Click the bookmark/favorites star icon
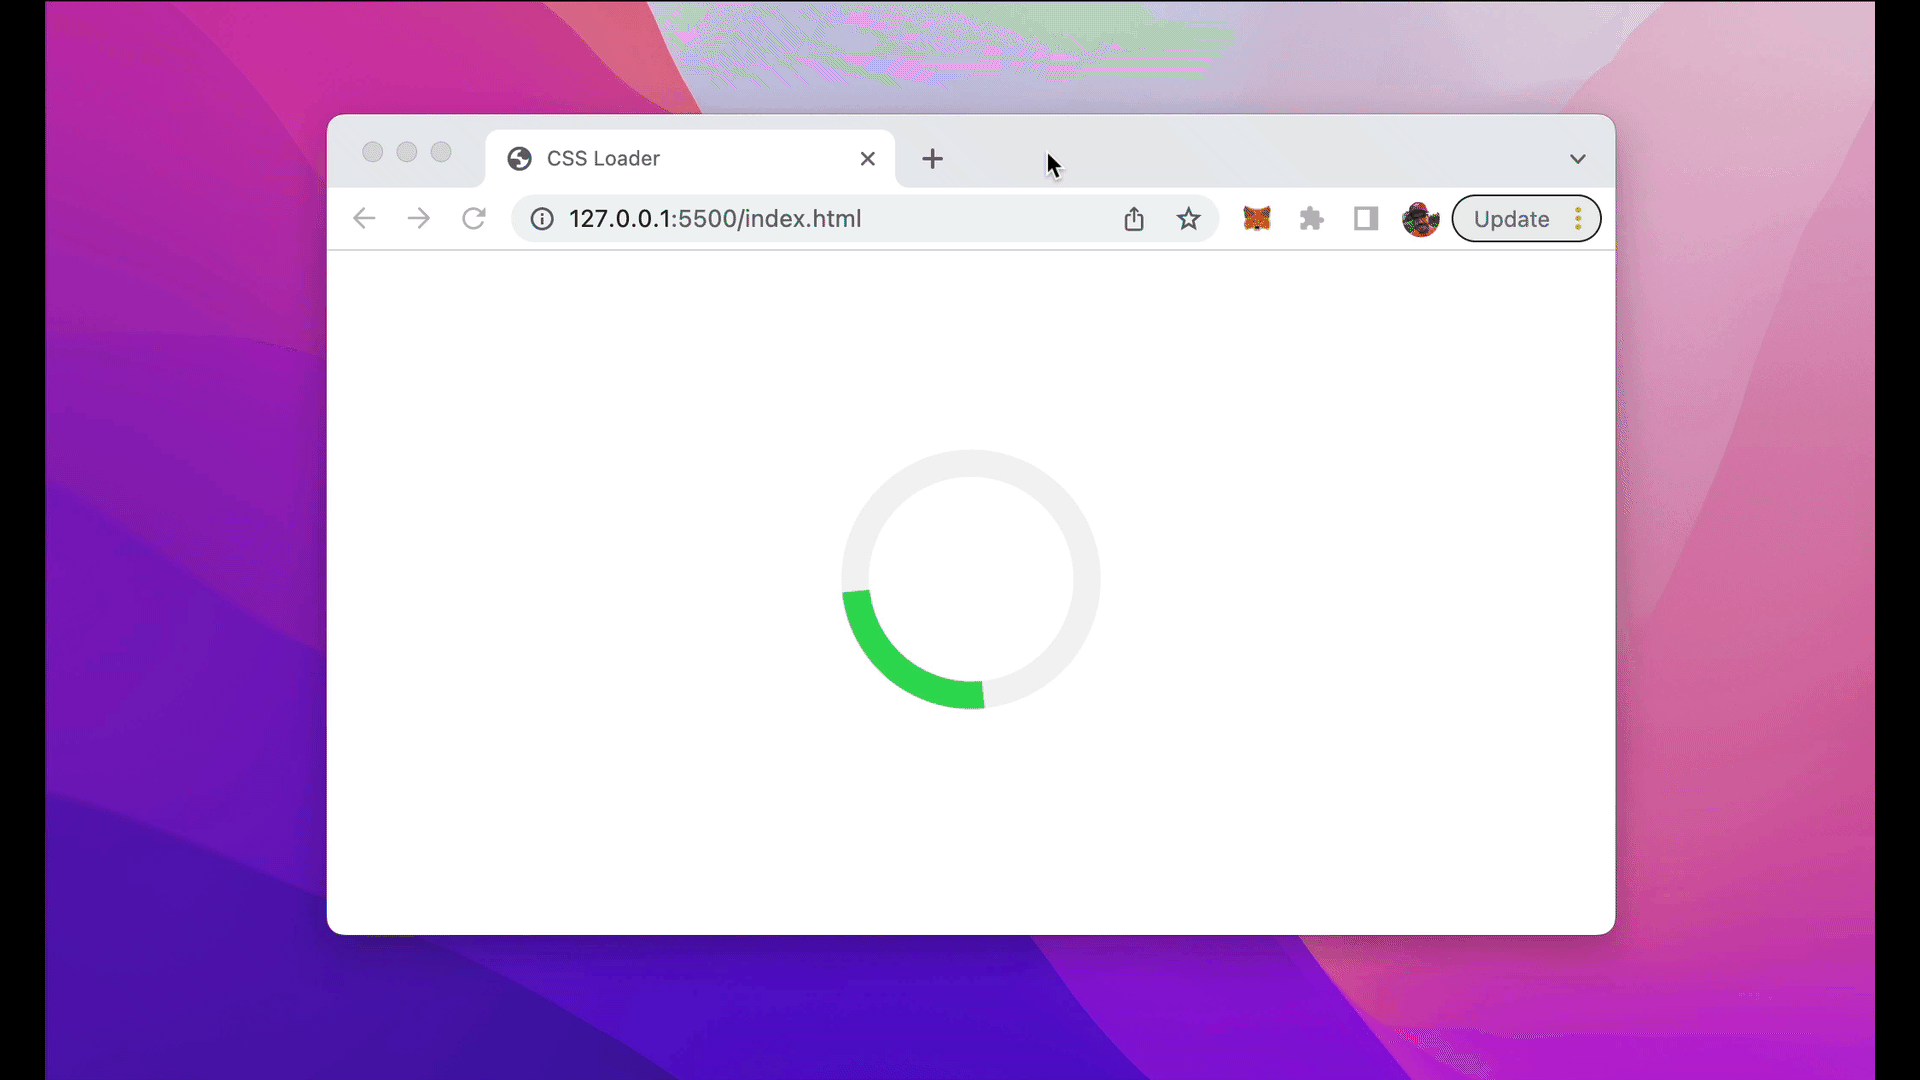1920x1080 pixels. [1188, 218]
